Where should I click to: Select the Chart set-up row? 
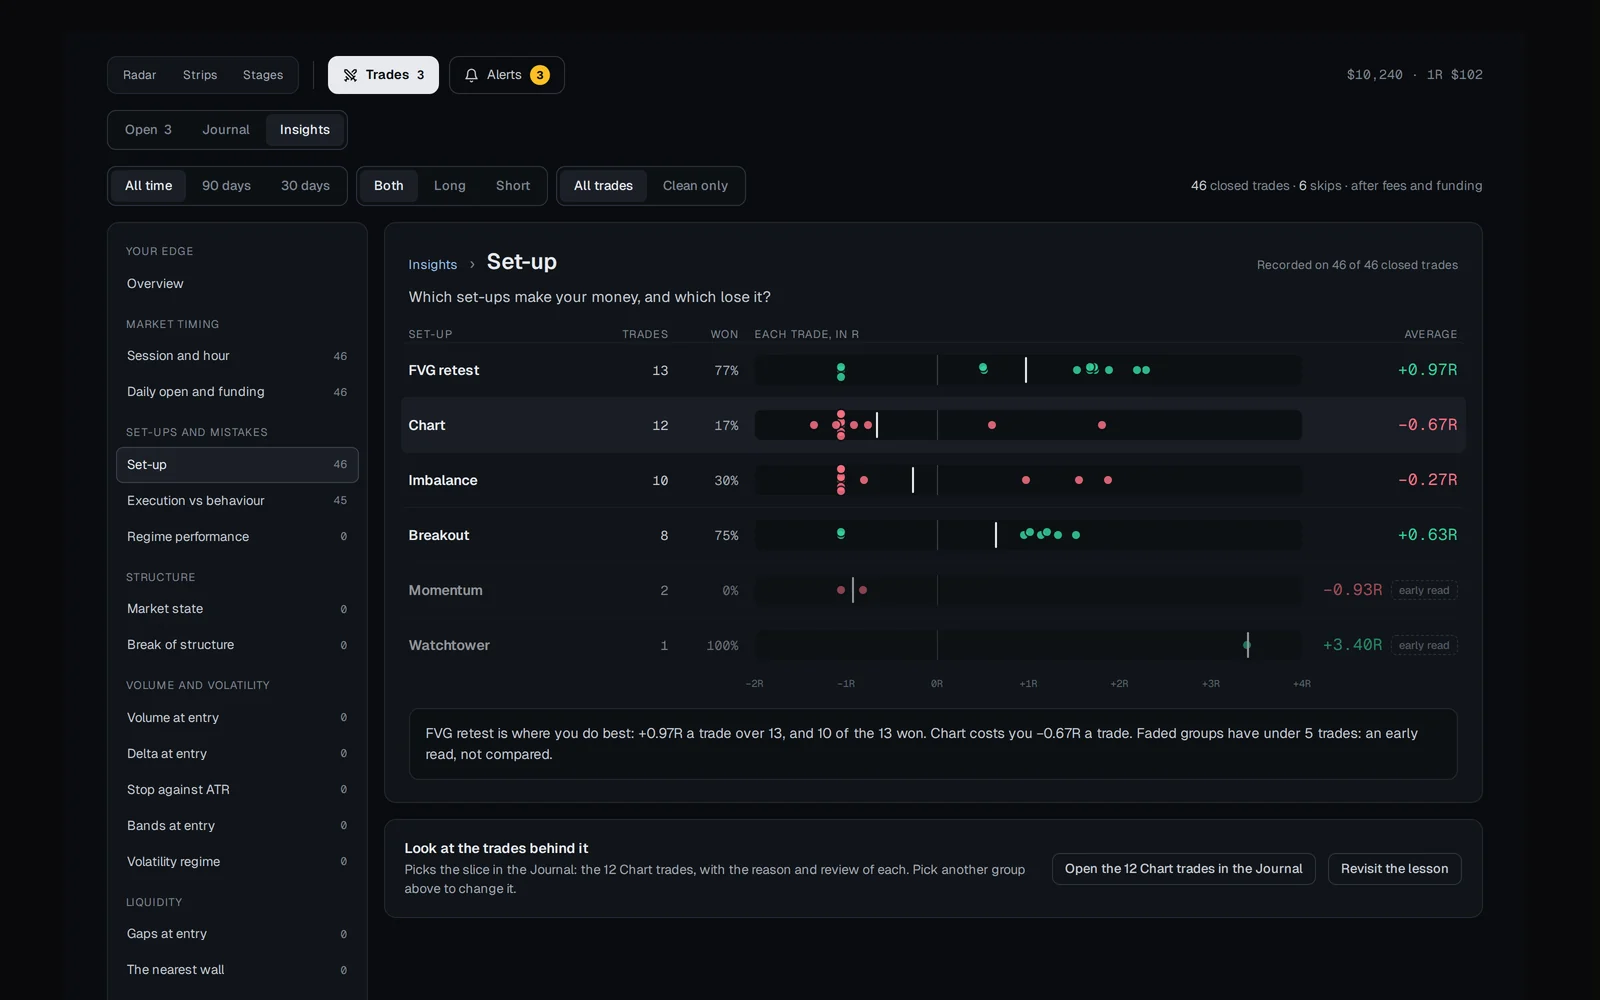pos(933,425)
